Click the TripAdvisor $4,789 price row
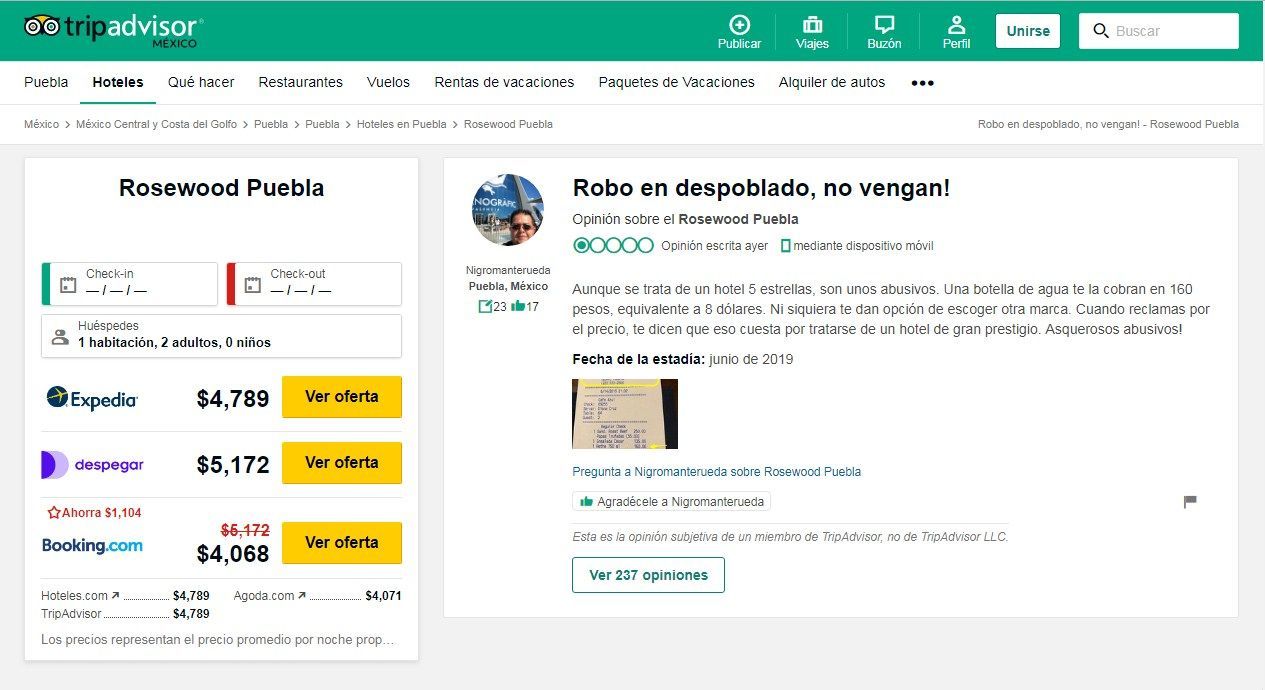Viewport: 1265px width, 690px height. (x=125, y=614)
